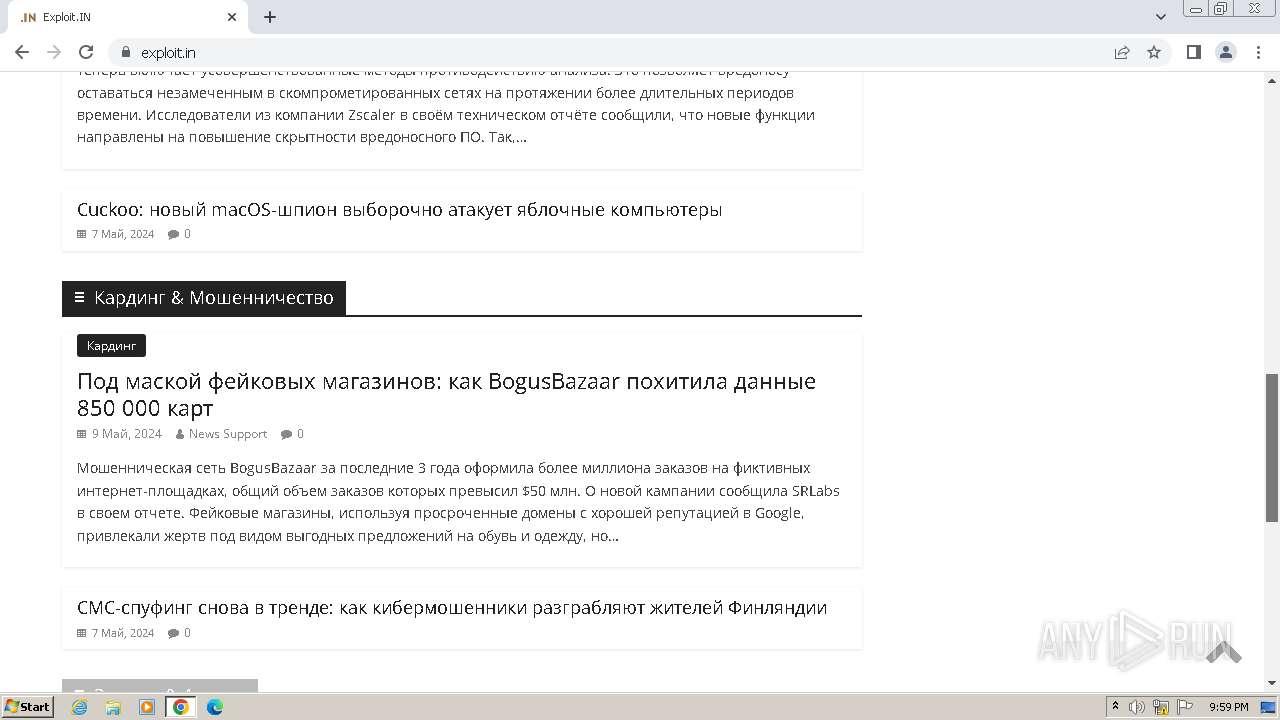This screenshot has height=720, width=1280.
Task: Open News Support author link
Action: 228,434
